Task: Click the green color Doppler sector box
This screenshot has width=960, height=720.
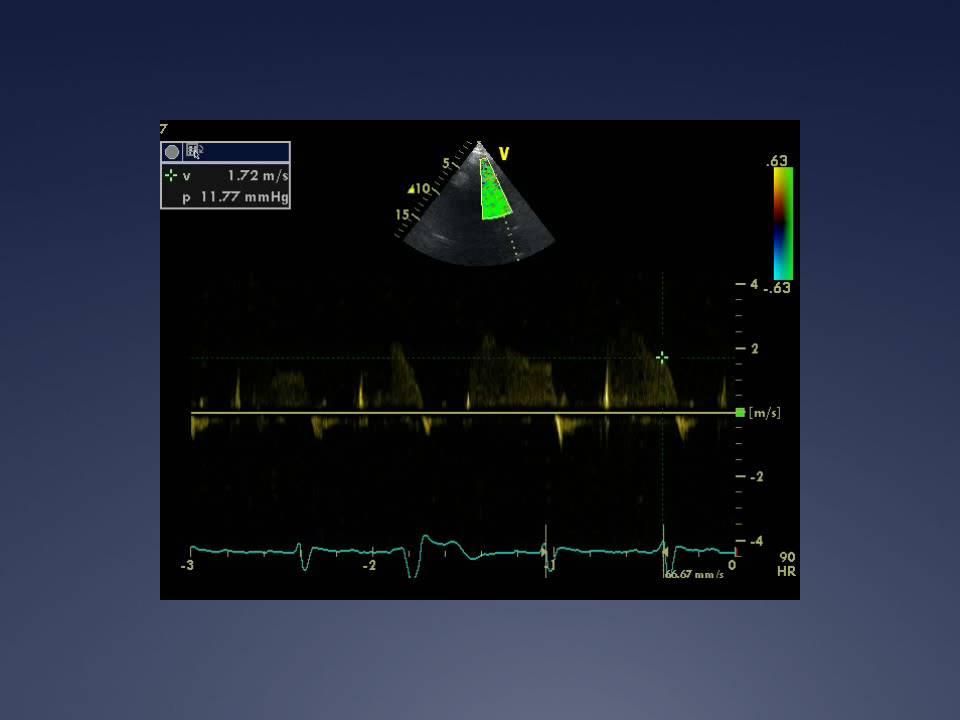Action: tap(493, 190)
